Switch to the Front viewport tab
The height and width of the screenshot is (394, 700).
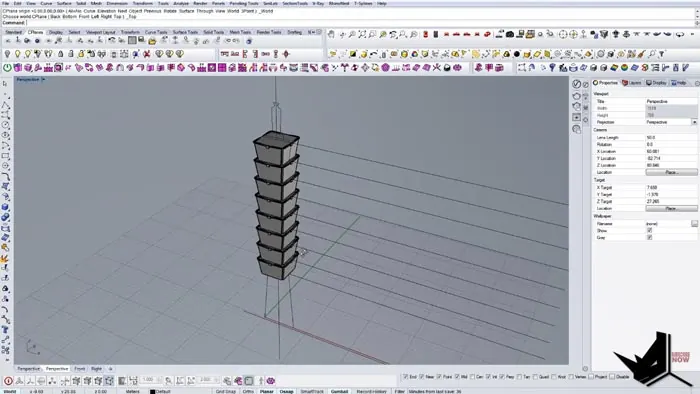[79, 369]
